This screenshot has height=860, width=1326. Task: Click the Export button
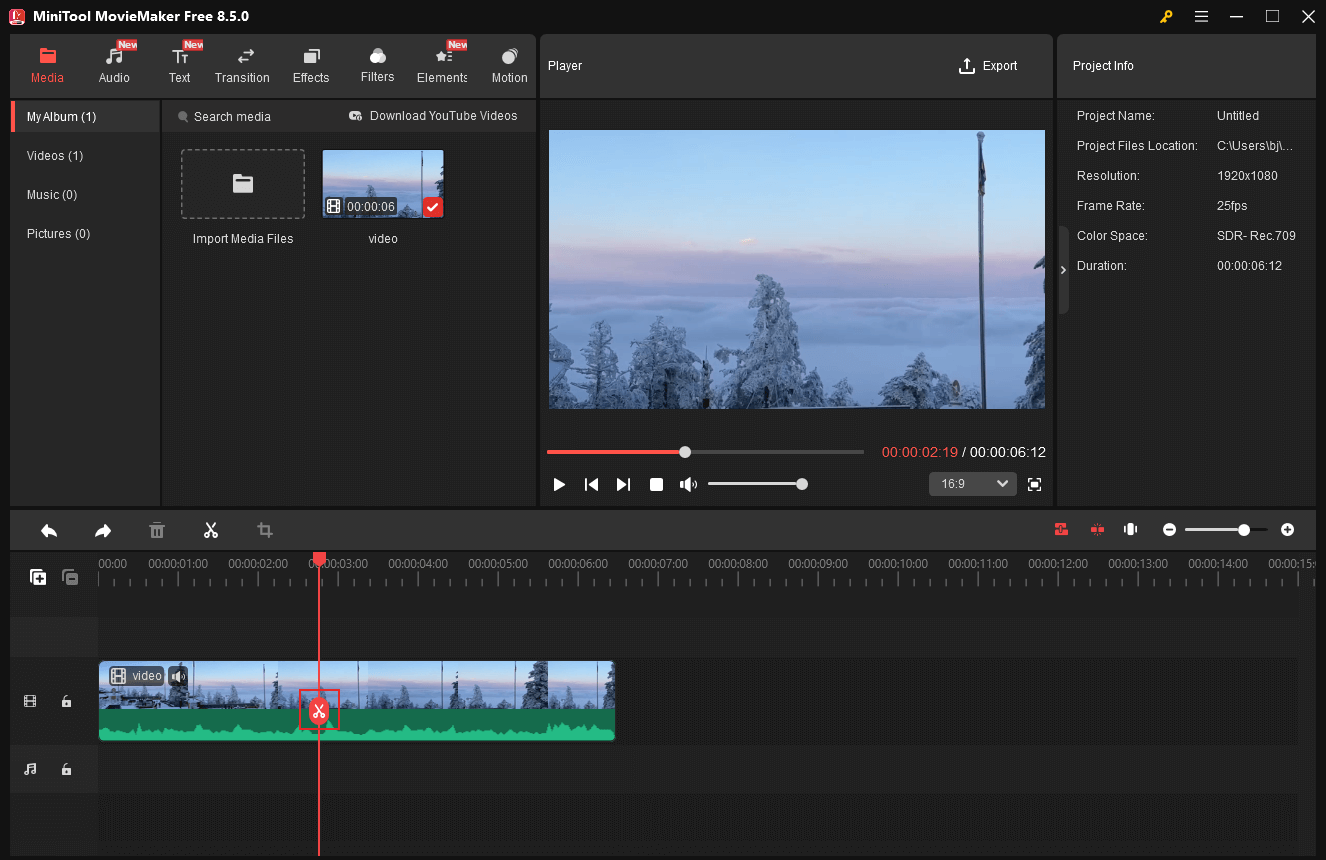988,65
